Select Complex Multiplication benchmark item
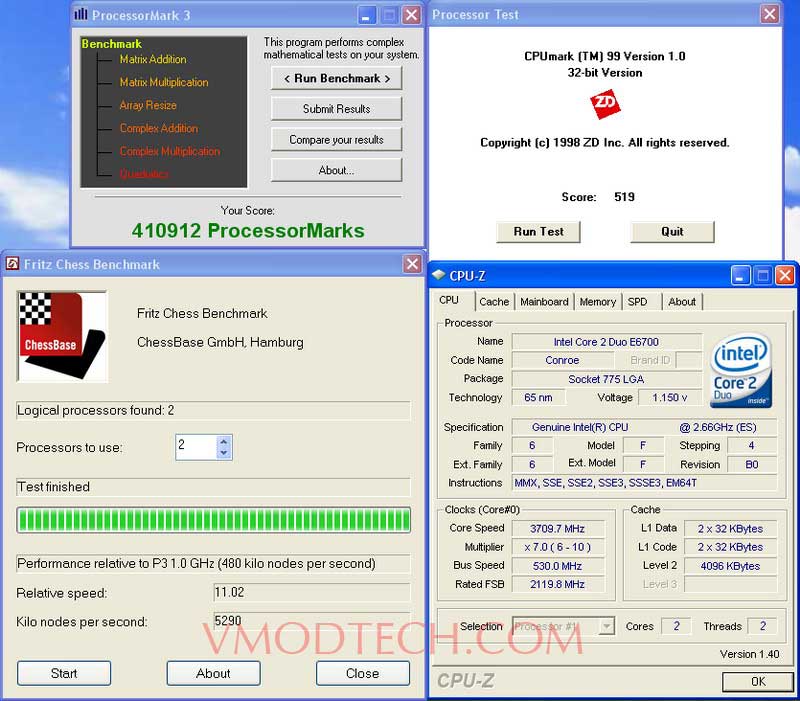The width and height of the screenshot is (800, 701). coord(170,151)
